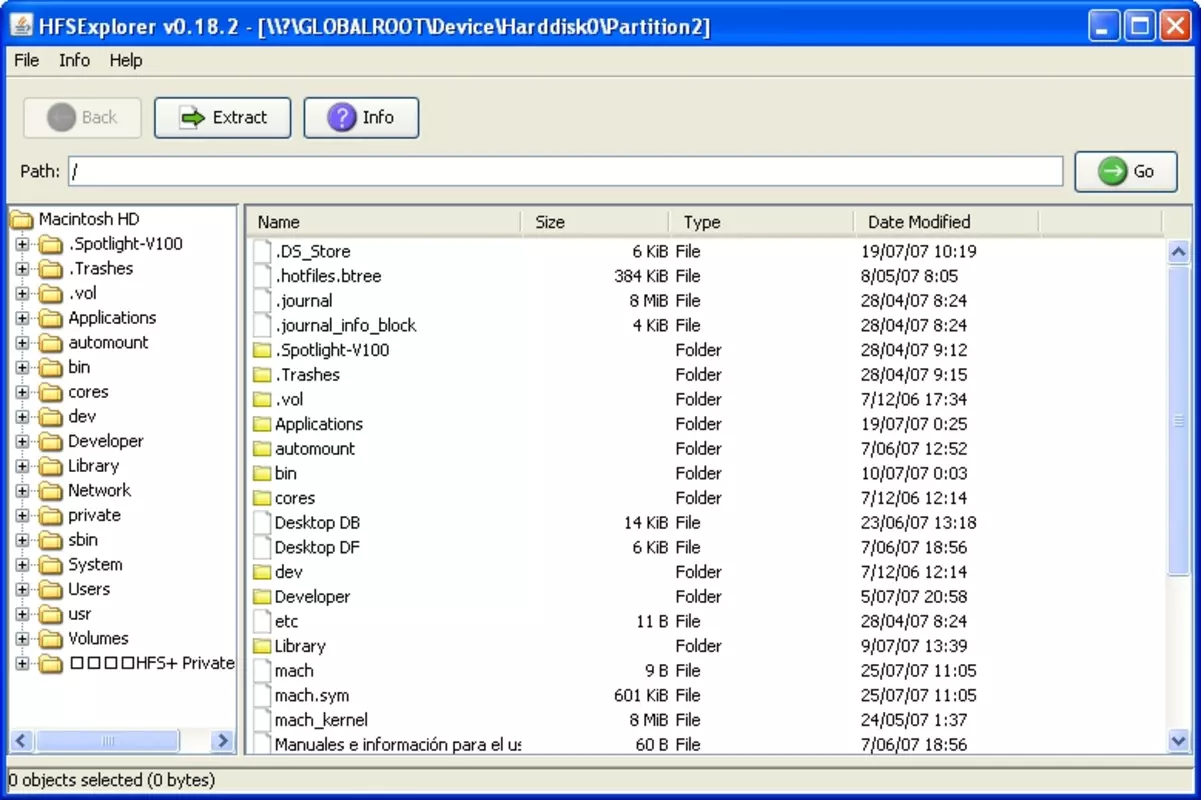1201x800 pixels.
Task: Click the System folder icon in tree
Action: click(x=51, y=565)
